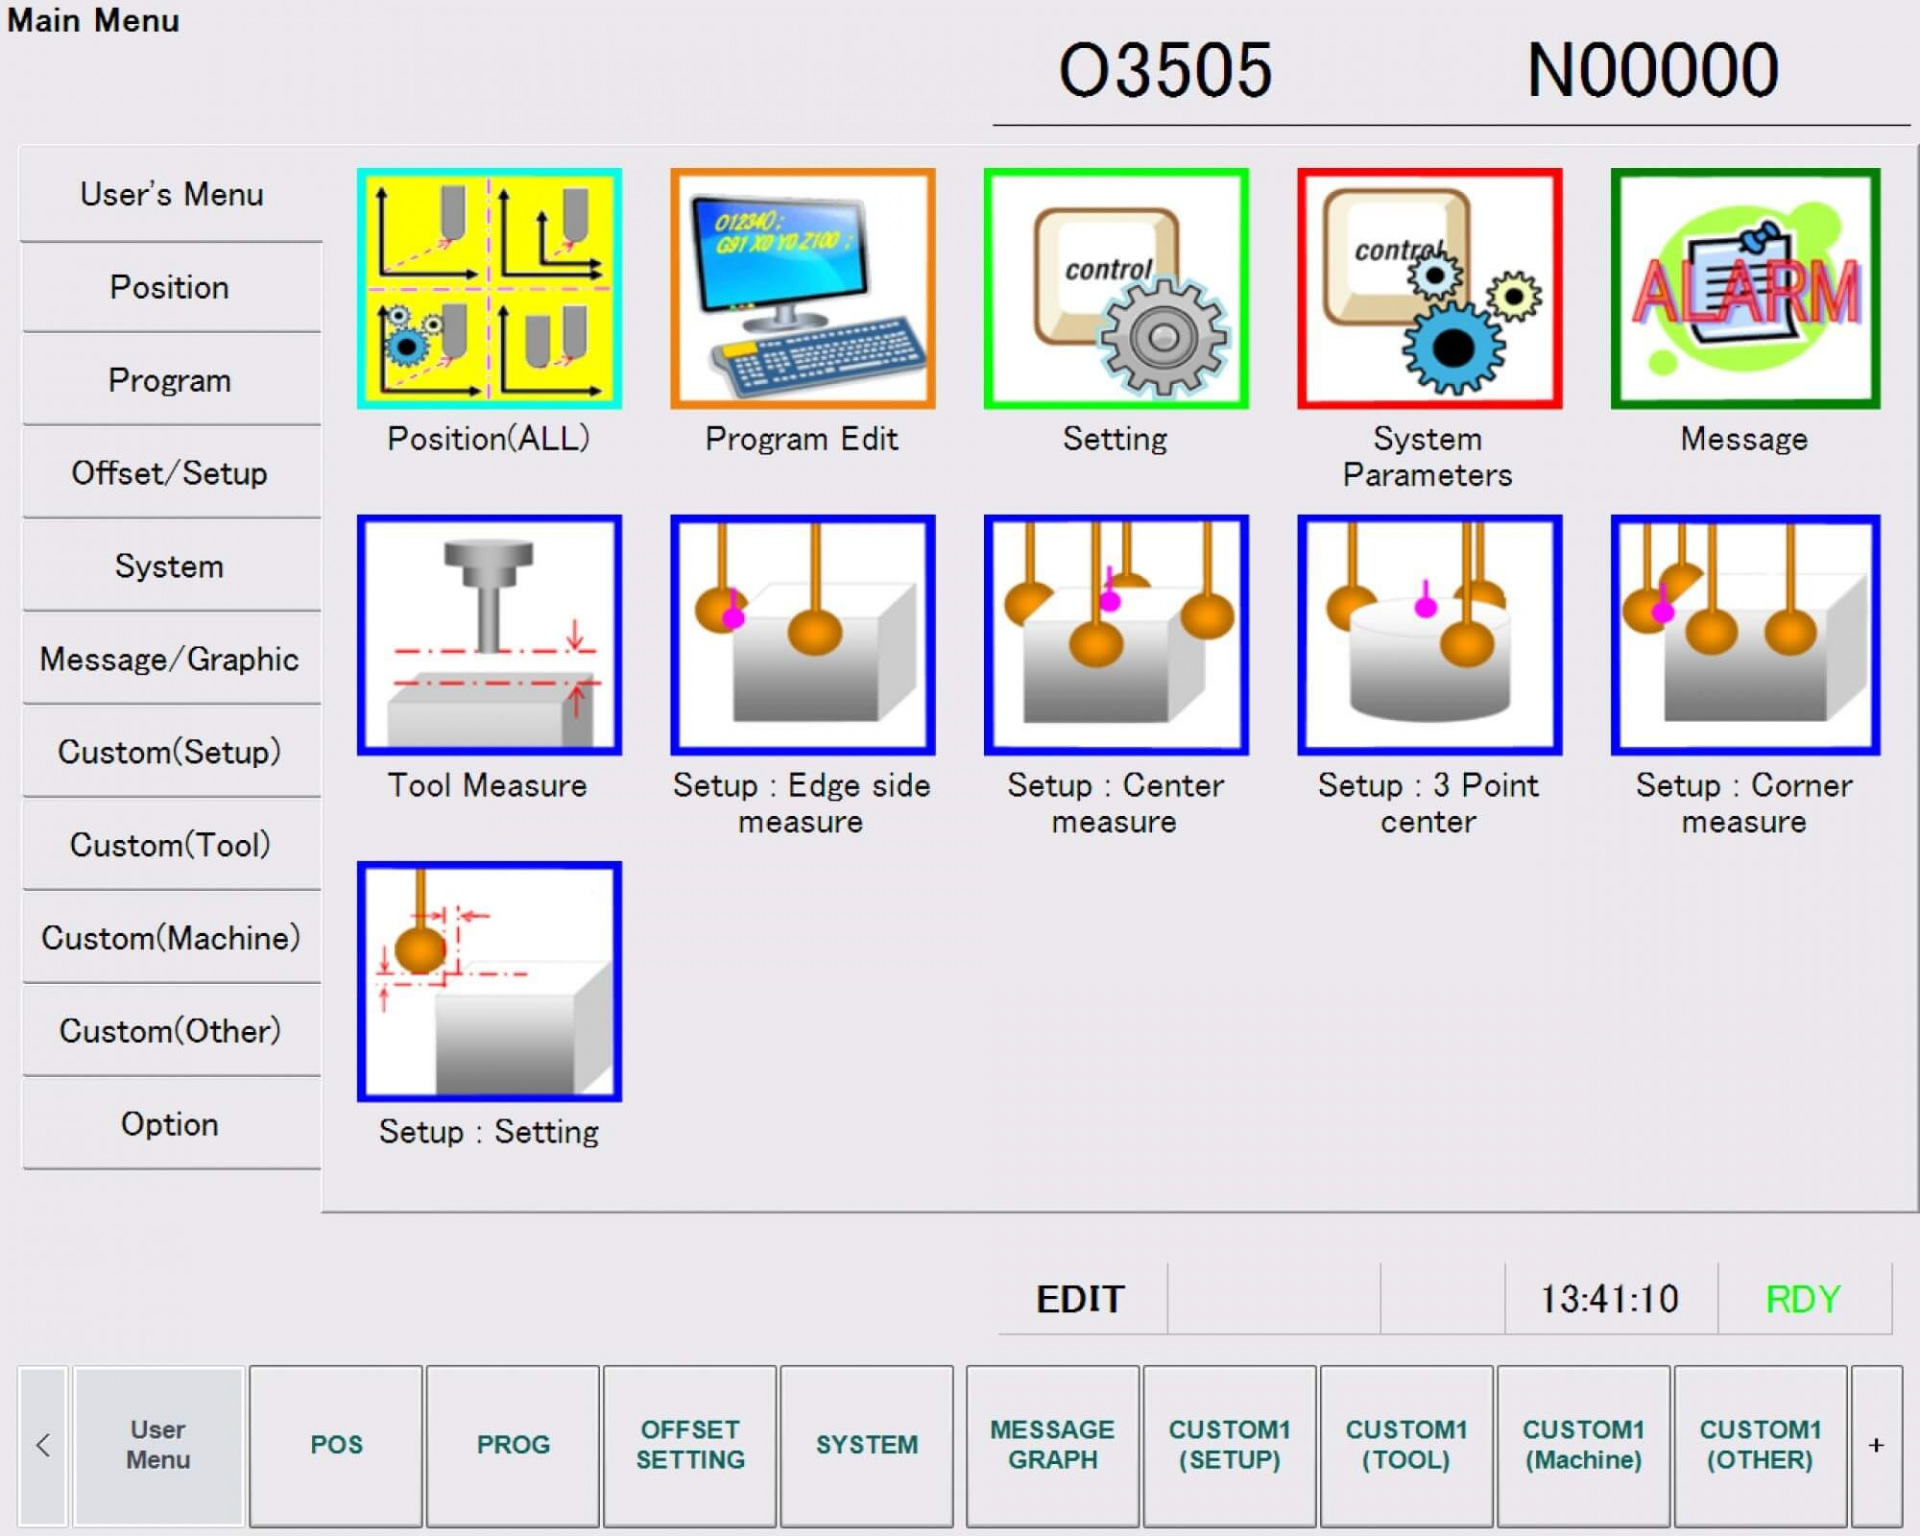Open the Setting control gear icon

click(1116, 288)
